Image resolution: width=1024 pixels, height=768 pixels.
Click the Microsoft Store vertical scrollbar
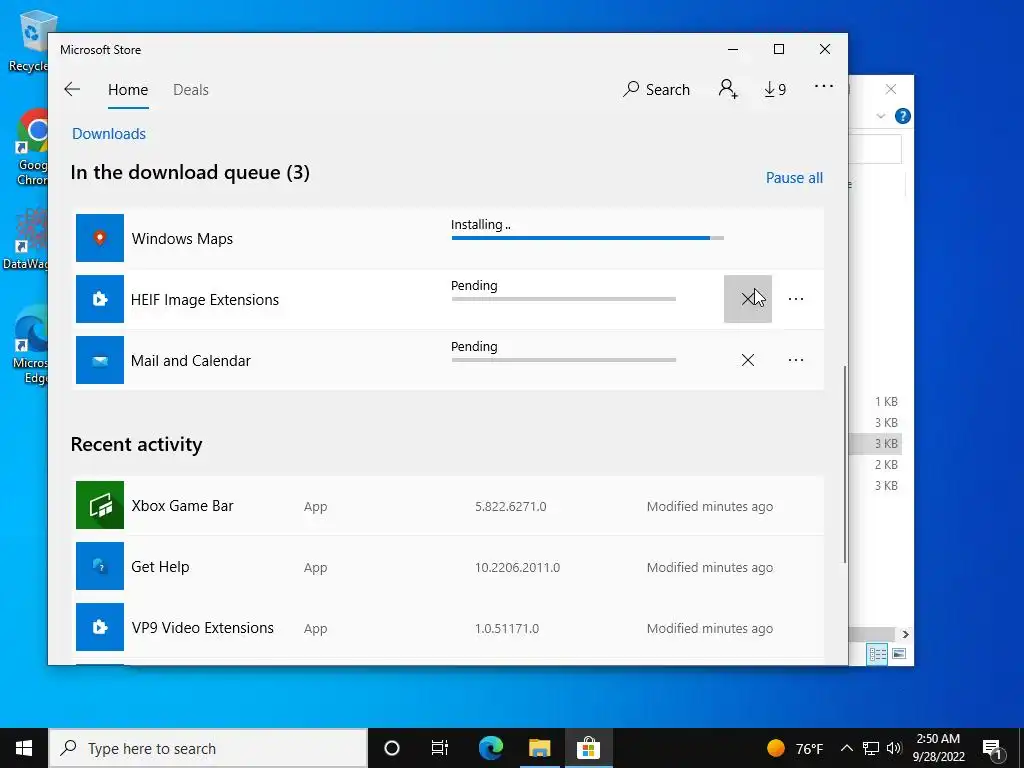(844, 464)
